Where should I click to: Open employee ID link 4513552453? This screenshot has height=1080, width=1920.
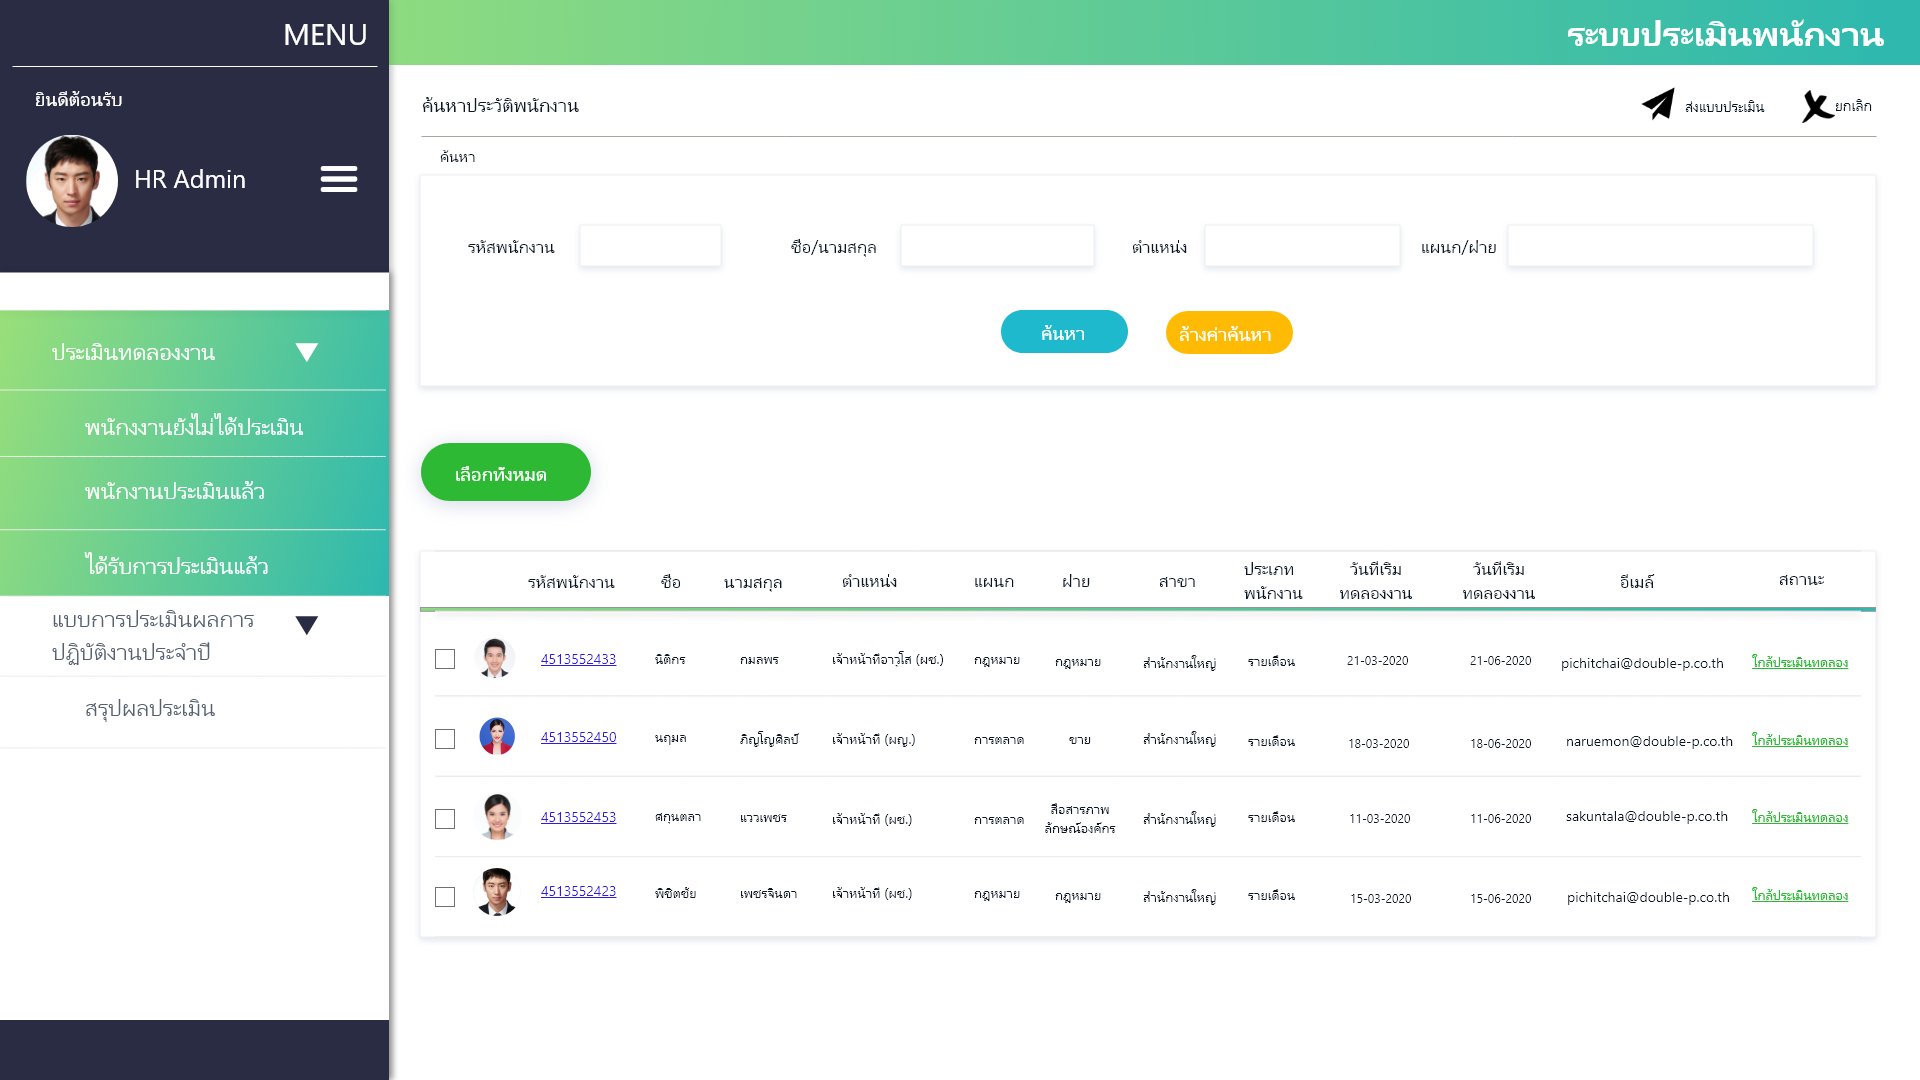point(578,817)
